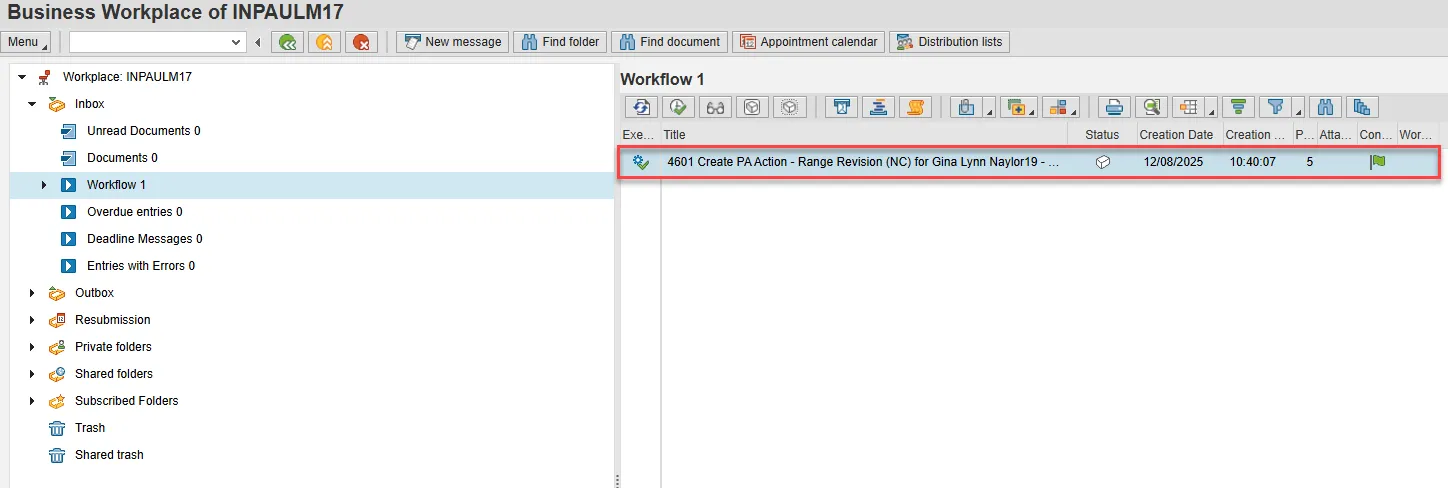Screen dimensions: 1448x488
Task: Click the Reserve (solid cube) toolbar icon
Action: tap(752, 107)
